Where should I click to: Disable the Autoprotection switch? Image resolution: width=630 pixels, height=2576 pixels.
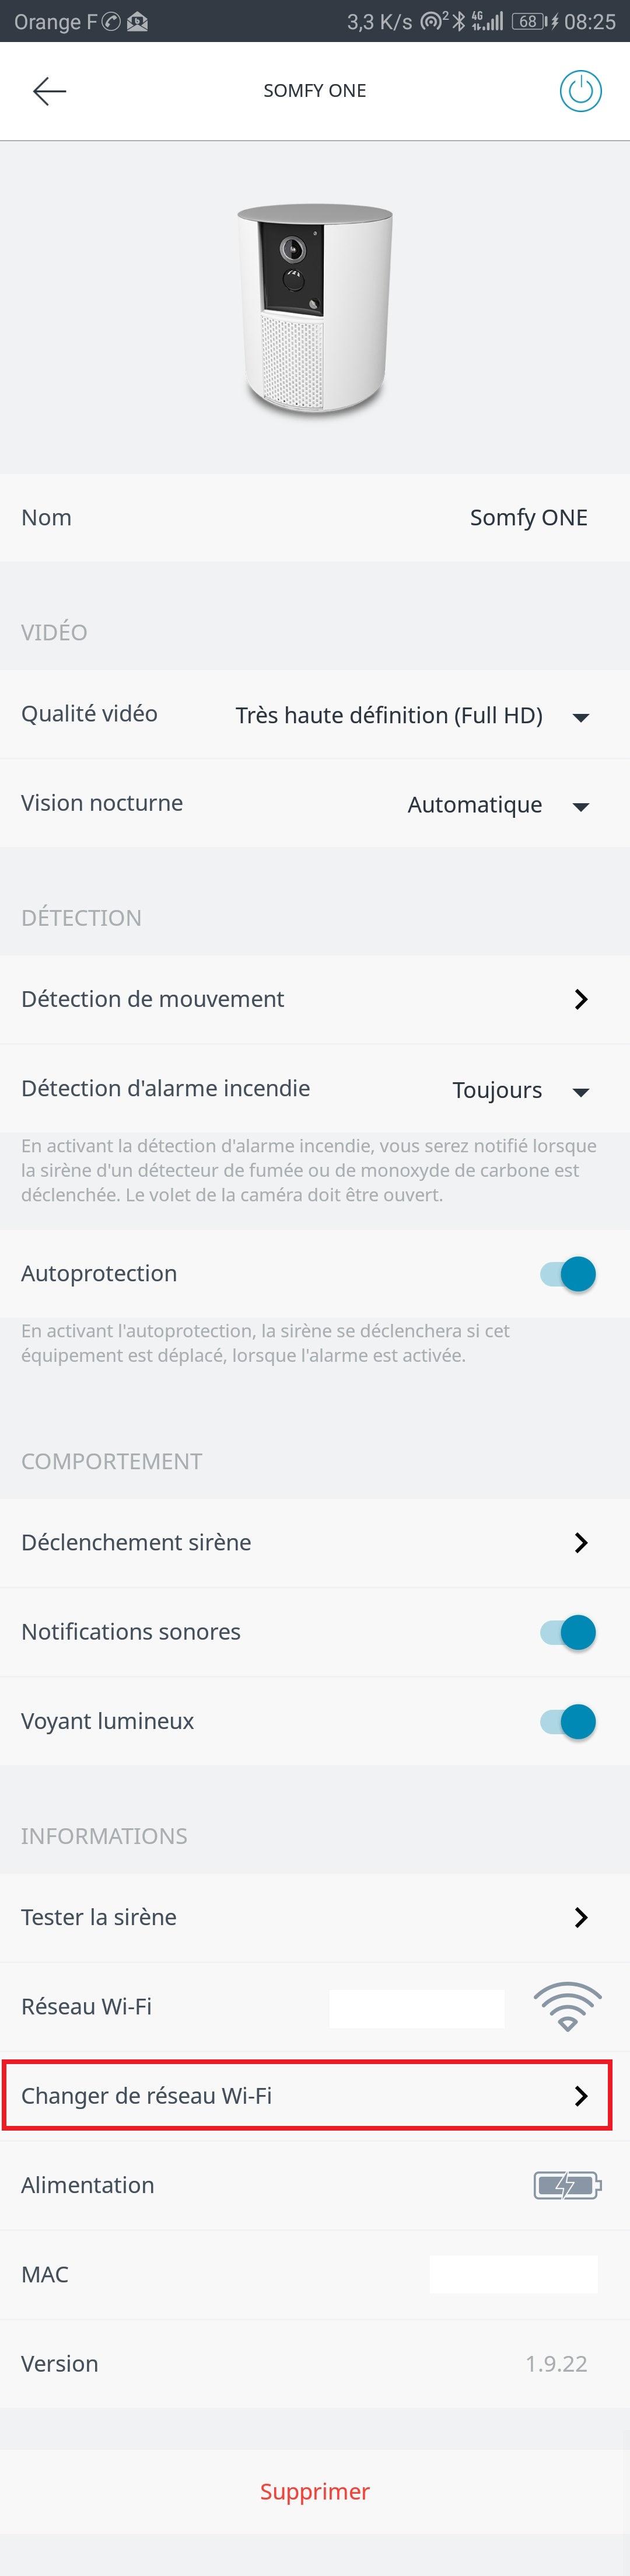(x=568, y=1274)
